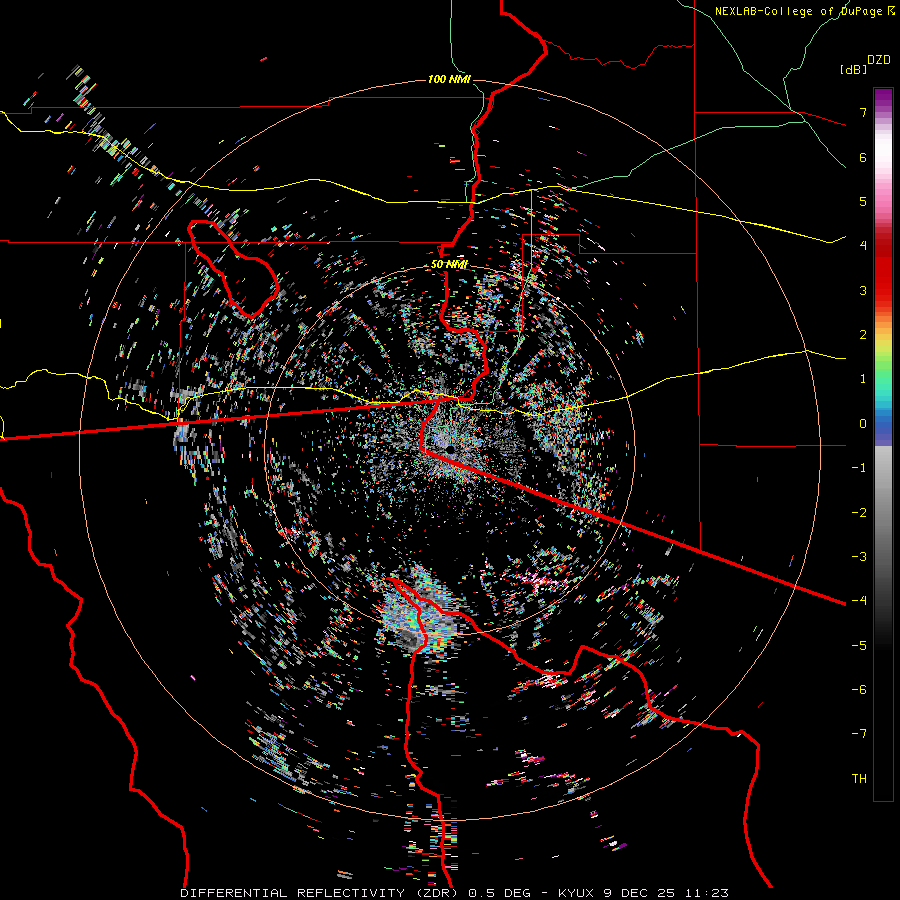The image size is (900, 900).
Task: Click the 50 NMI range ring label
Action: pyautogui.click(x=449, y=265)
